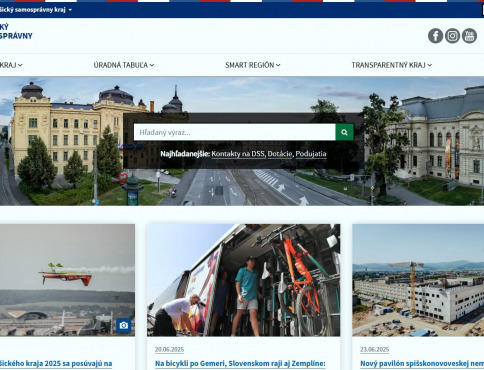Expand the KRAJ menu
Image resolution: width=484 pixels, height=370 pixels.
11,65
